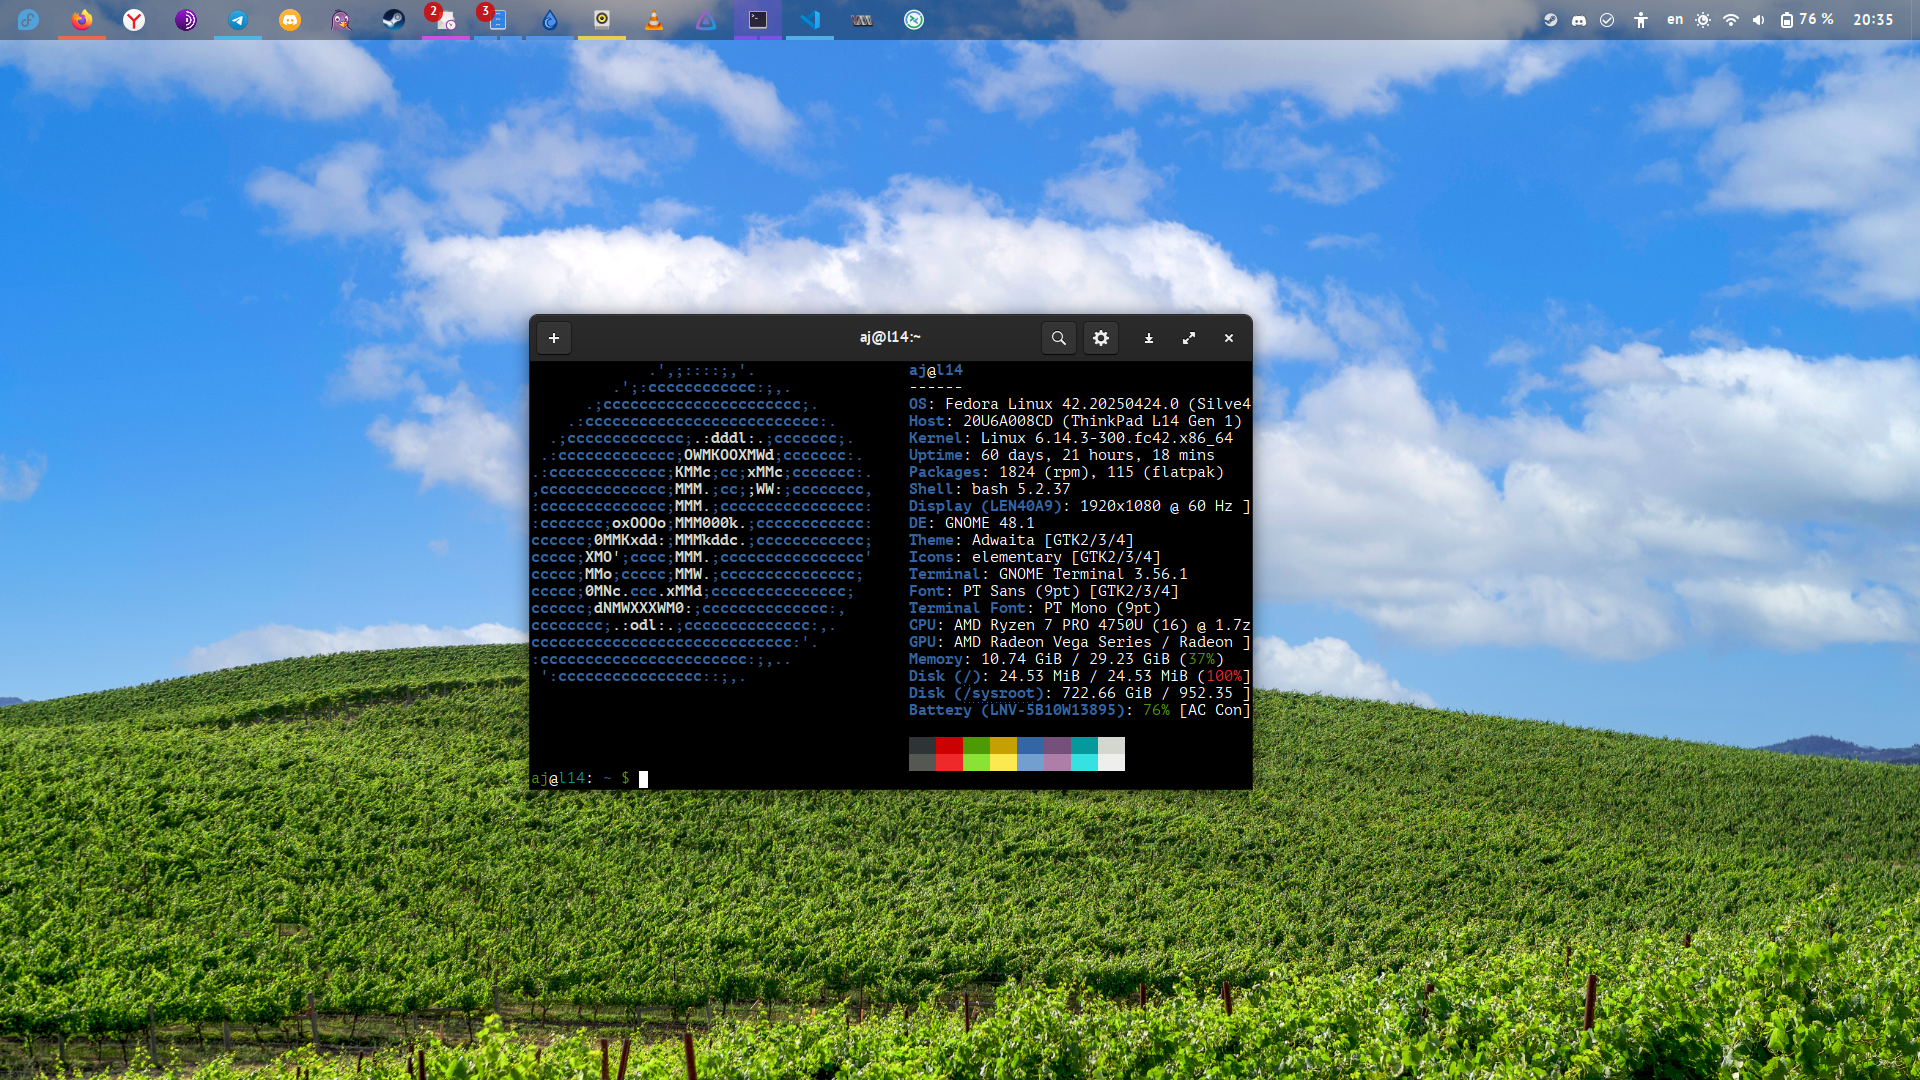1920x1080 pixels.
Task: Open the orange Discord launcher icon
Action: (290, 20)
